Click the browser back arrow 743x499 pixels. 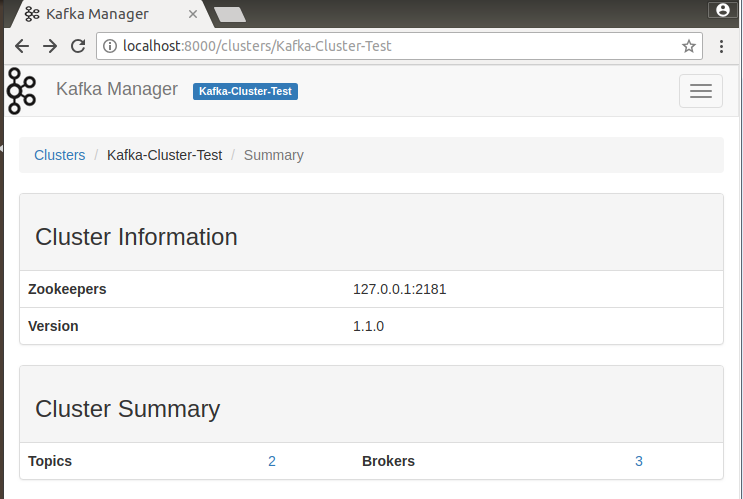(22, 46)
